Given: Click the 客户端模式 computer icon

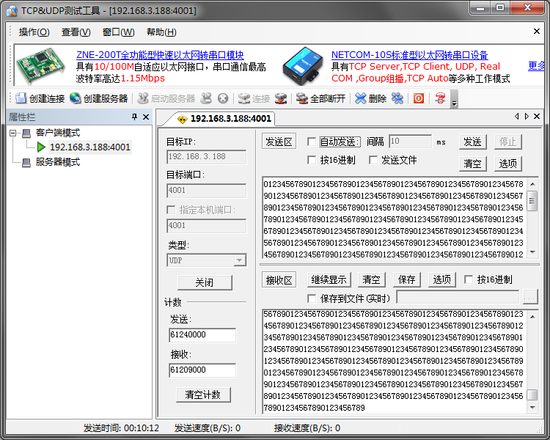Looking at the screenshot, I should coord(26,133).
